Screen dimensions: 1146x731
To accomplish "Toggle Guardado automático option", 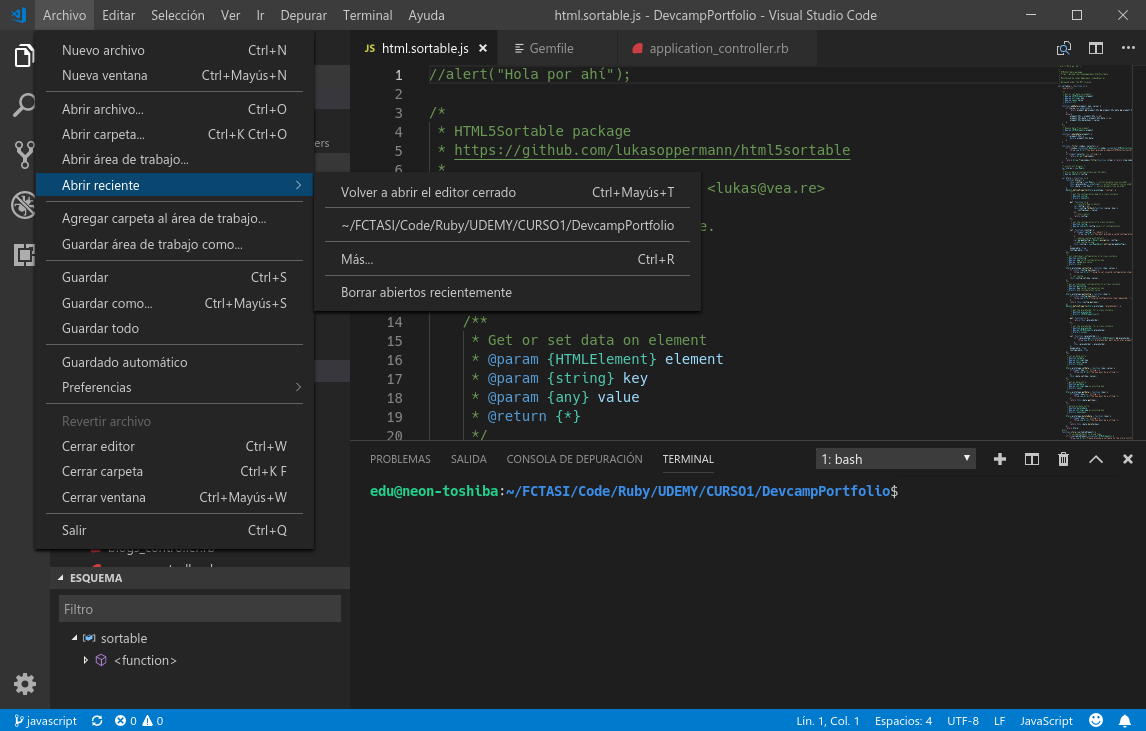I will pos(124,362).
